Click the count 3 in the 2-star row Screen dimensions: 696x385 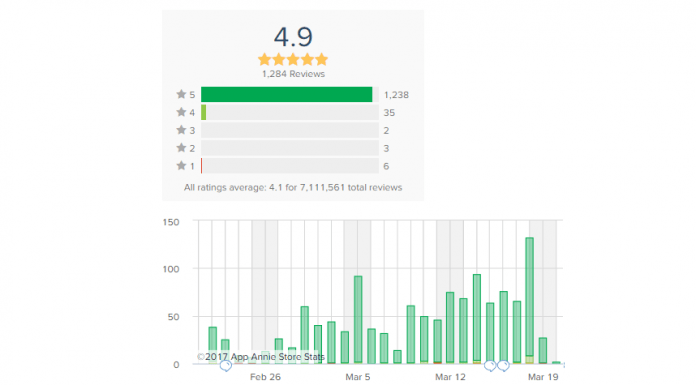click(386, 148)
